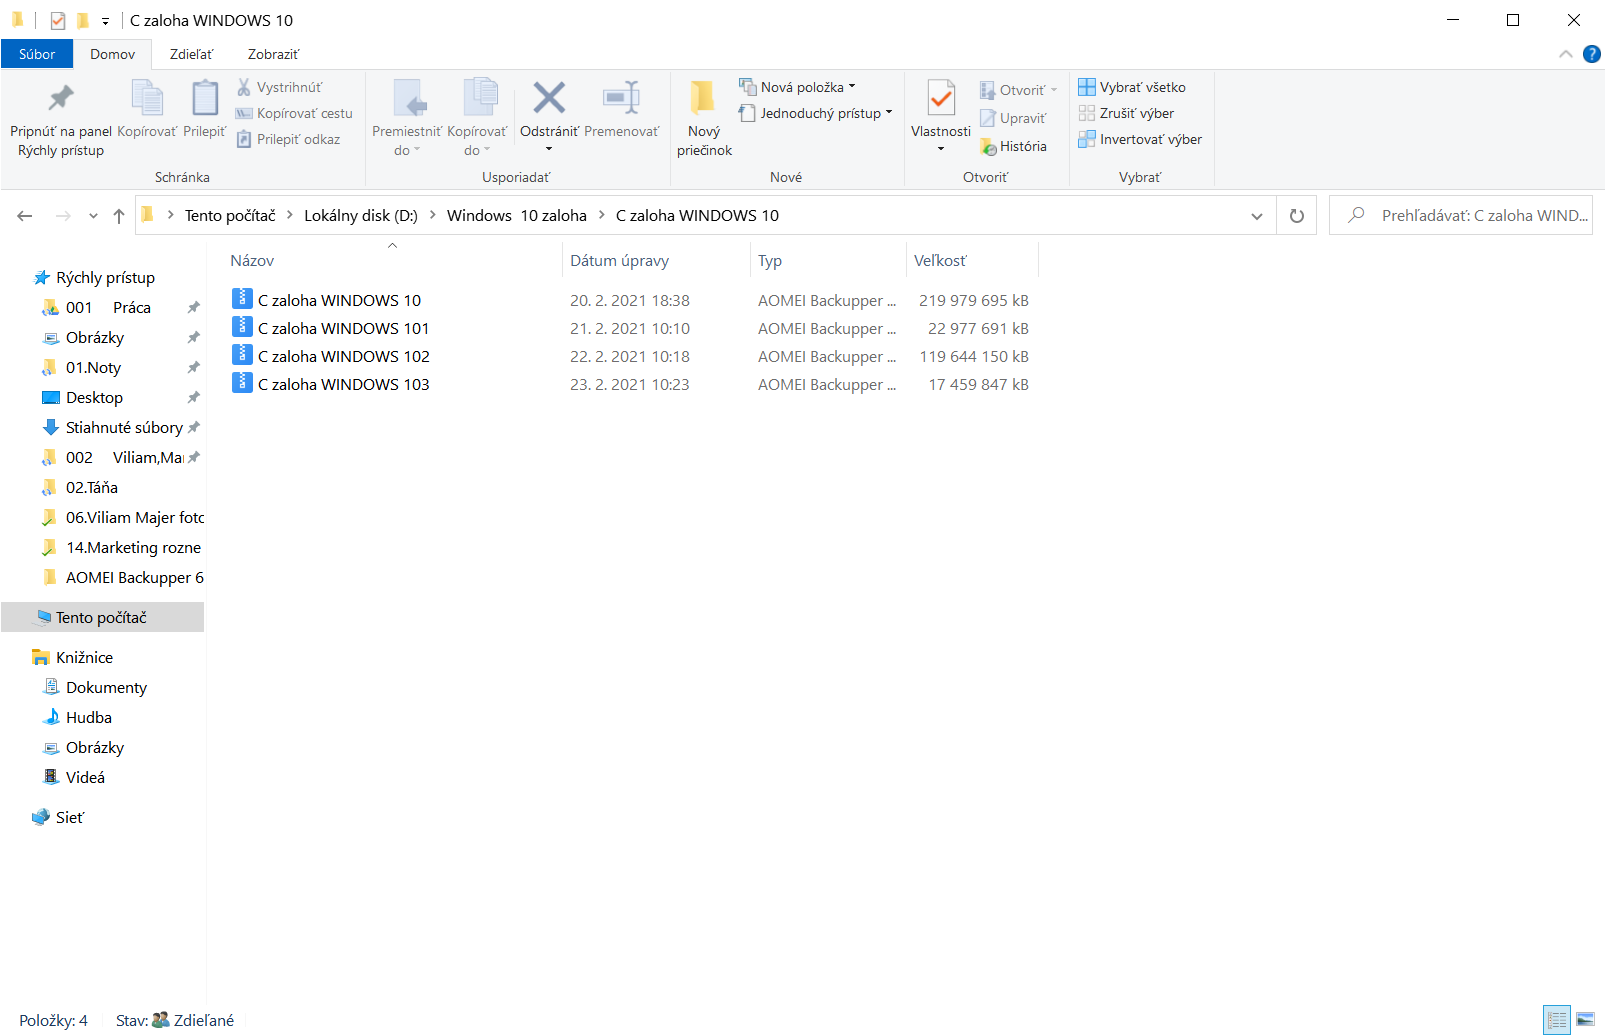Collapse the ribbon with the chevron

click(1566, 54)
